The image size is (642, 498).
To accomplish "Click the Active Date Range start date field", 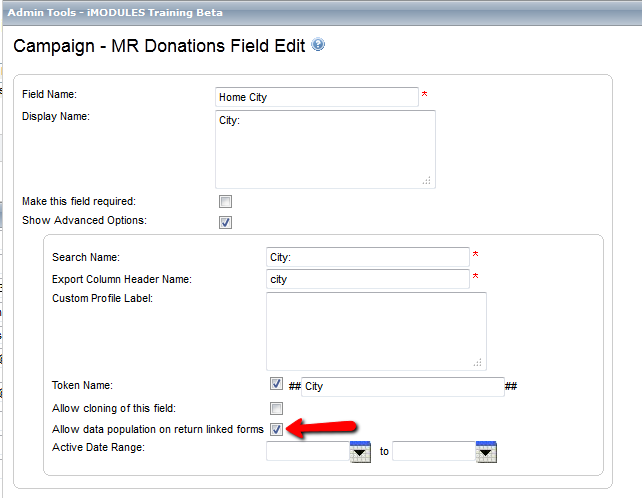I will pos(308,451).
